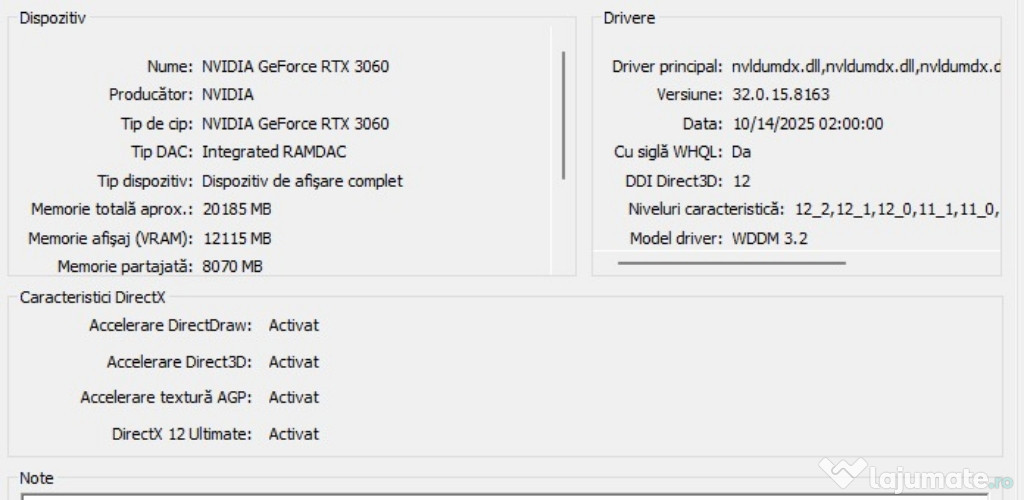Screen dimensions: 1024x500
Task: Click the horizontal scrollbar in Drivere panel
Action: point(731,263)
